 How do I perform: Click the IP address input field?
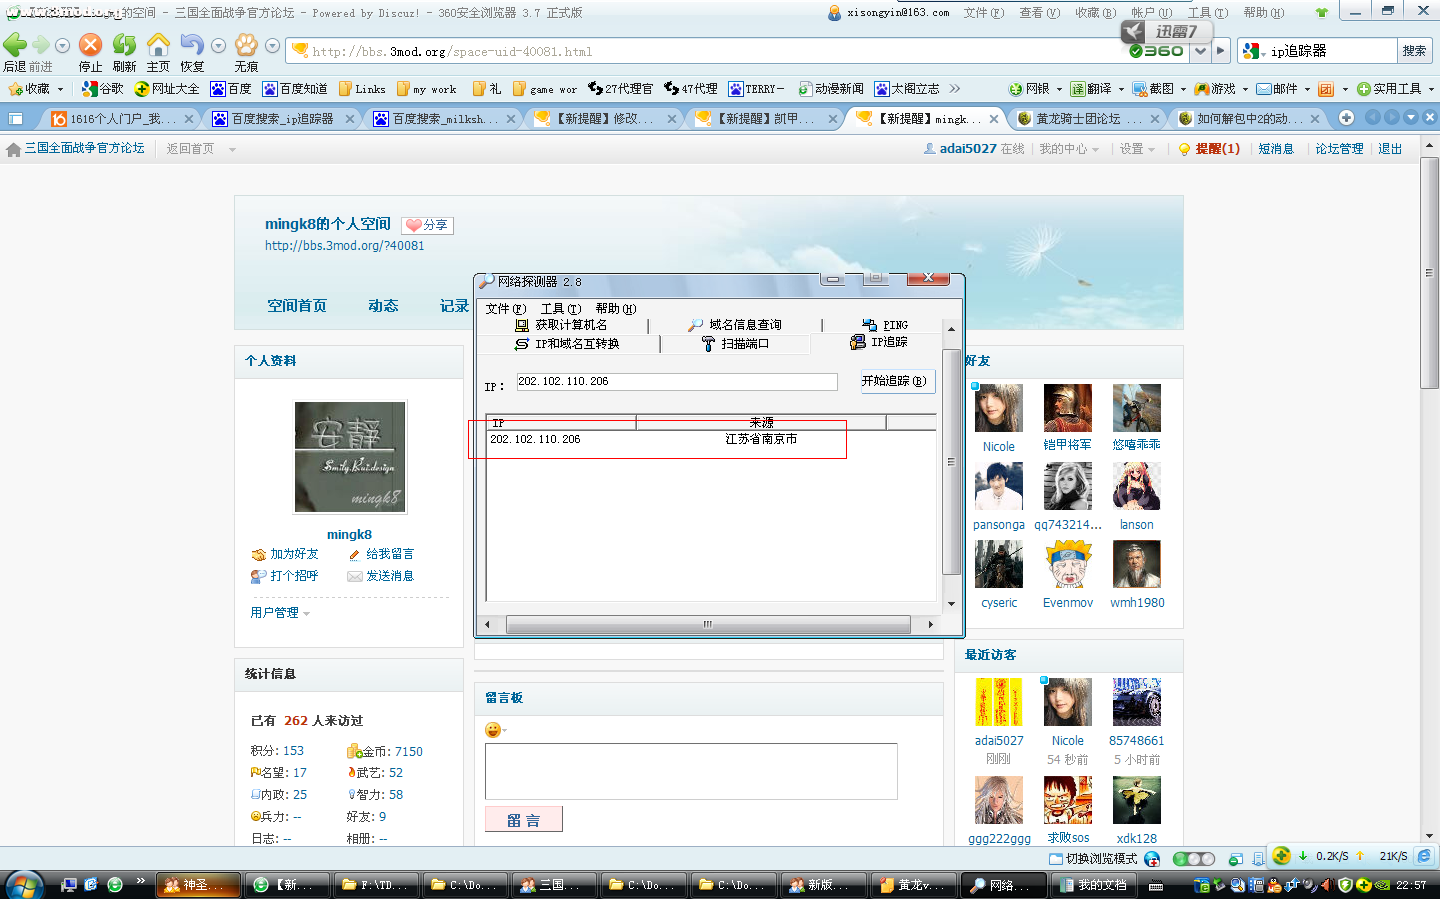tap(676, 382)
